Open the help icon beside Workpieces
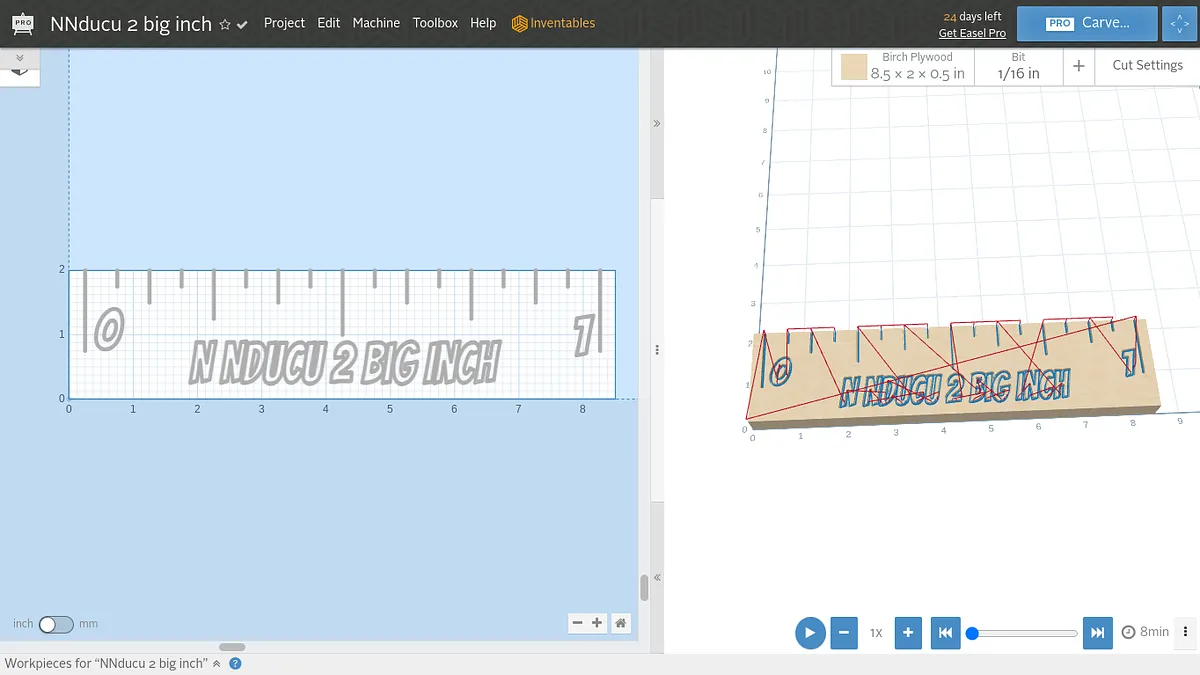Viewport: 1200px width, 675px height. [x=235, y=663]
